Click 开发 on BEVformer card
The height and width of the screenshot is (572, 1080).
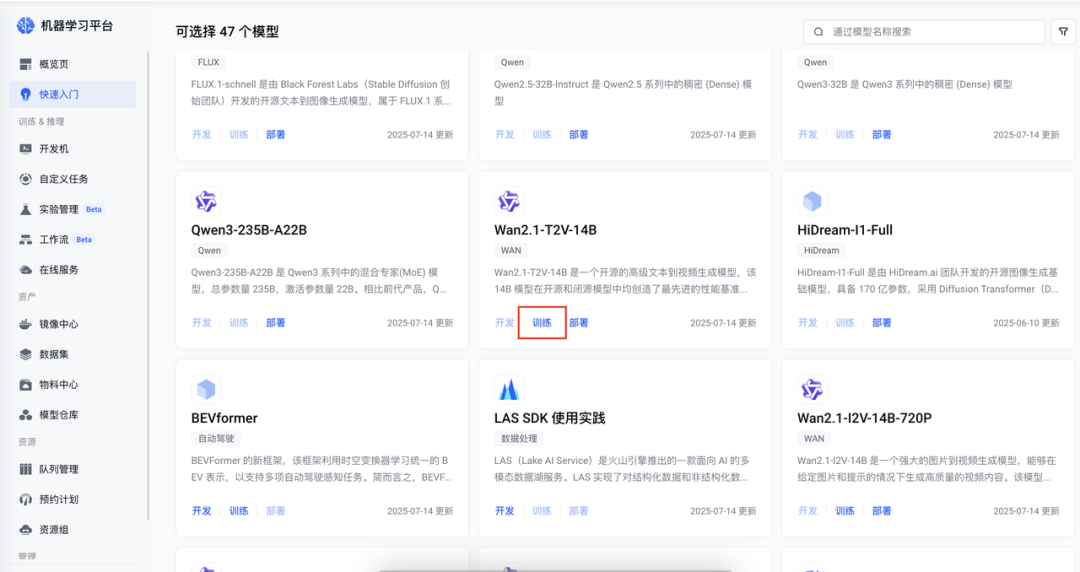[x=202, y=511]
